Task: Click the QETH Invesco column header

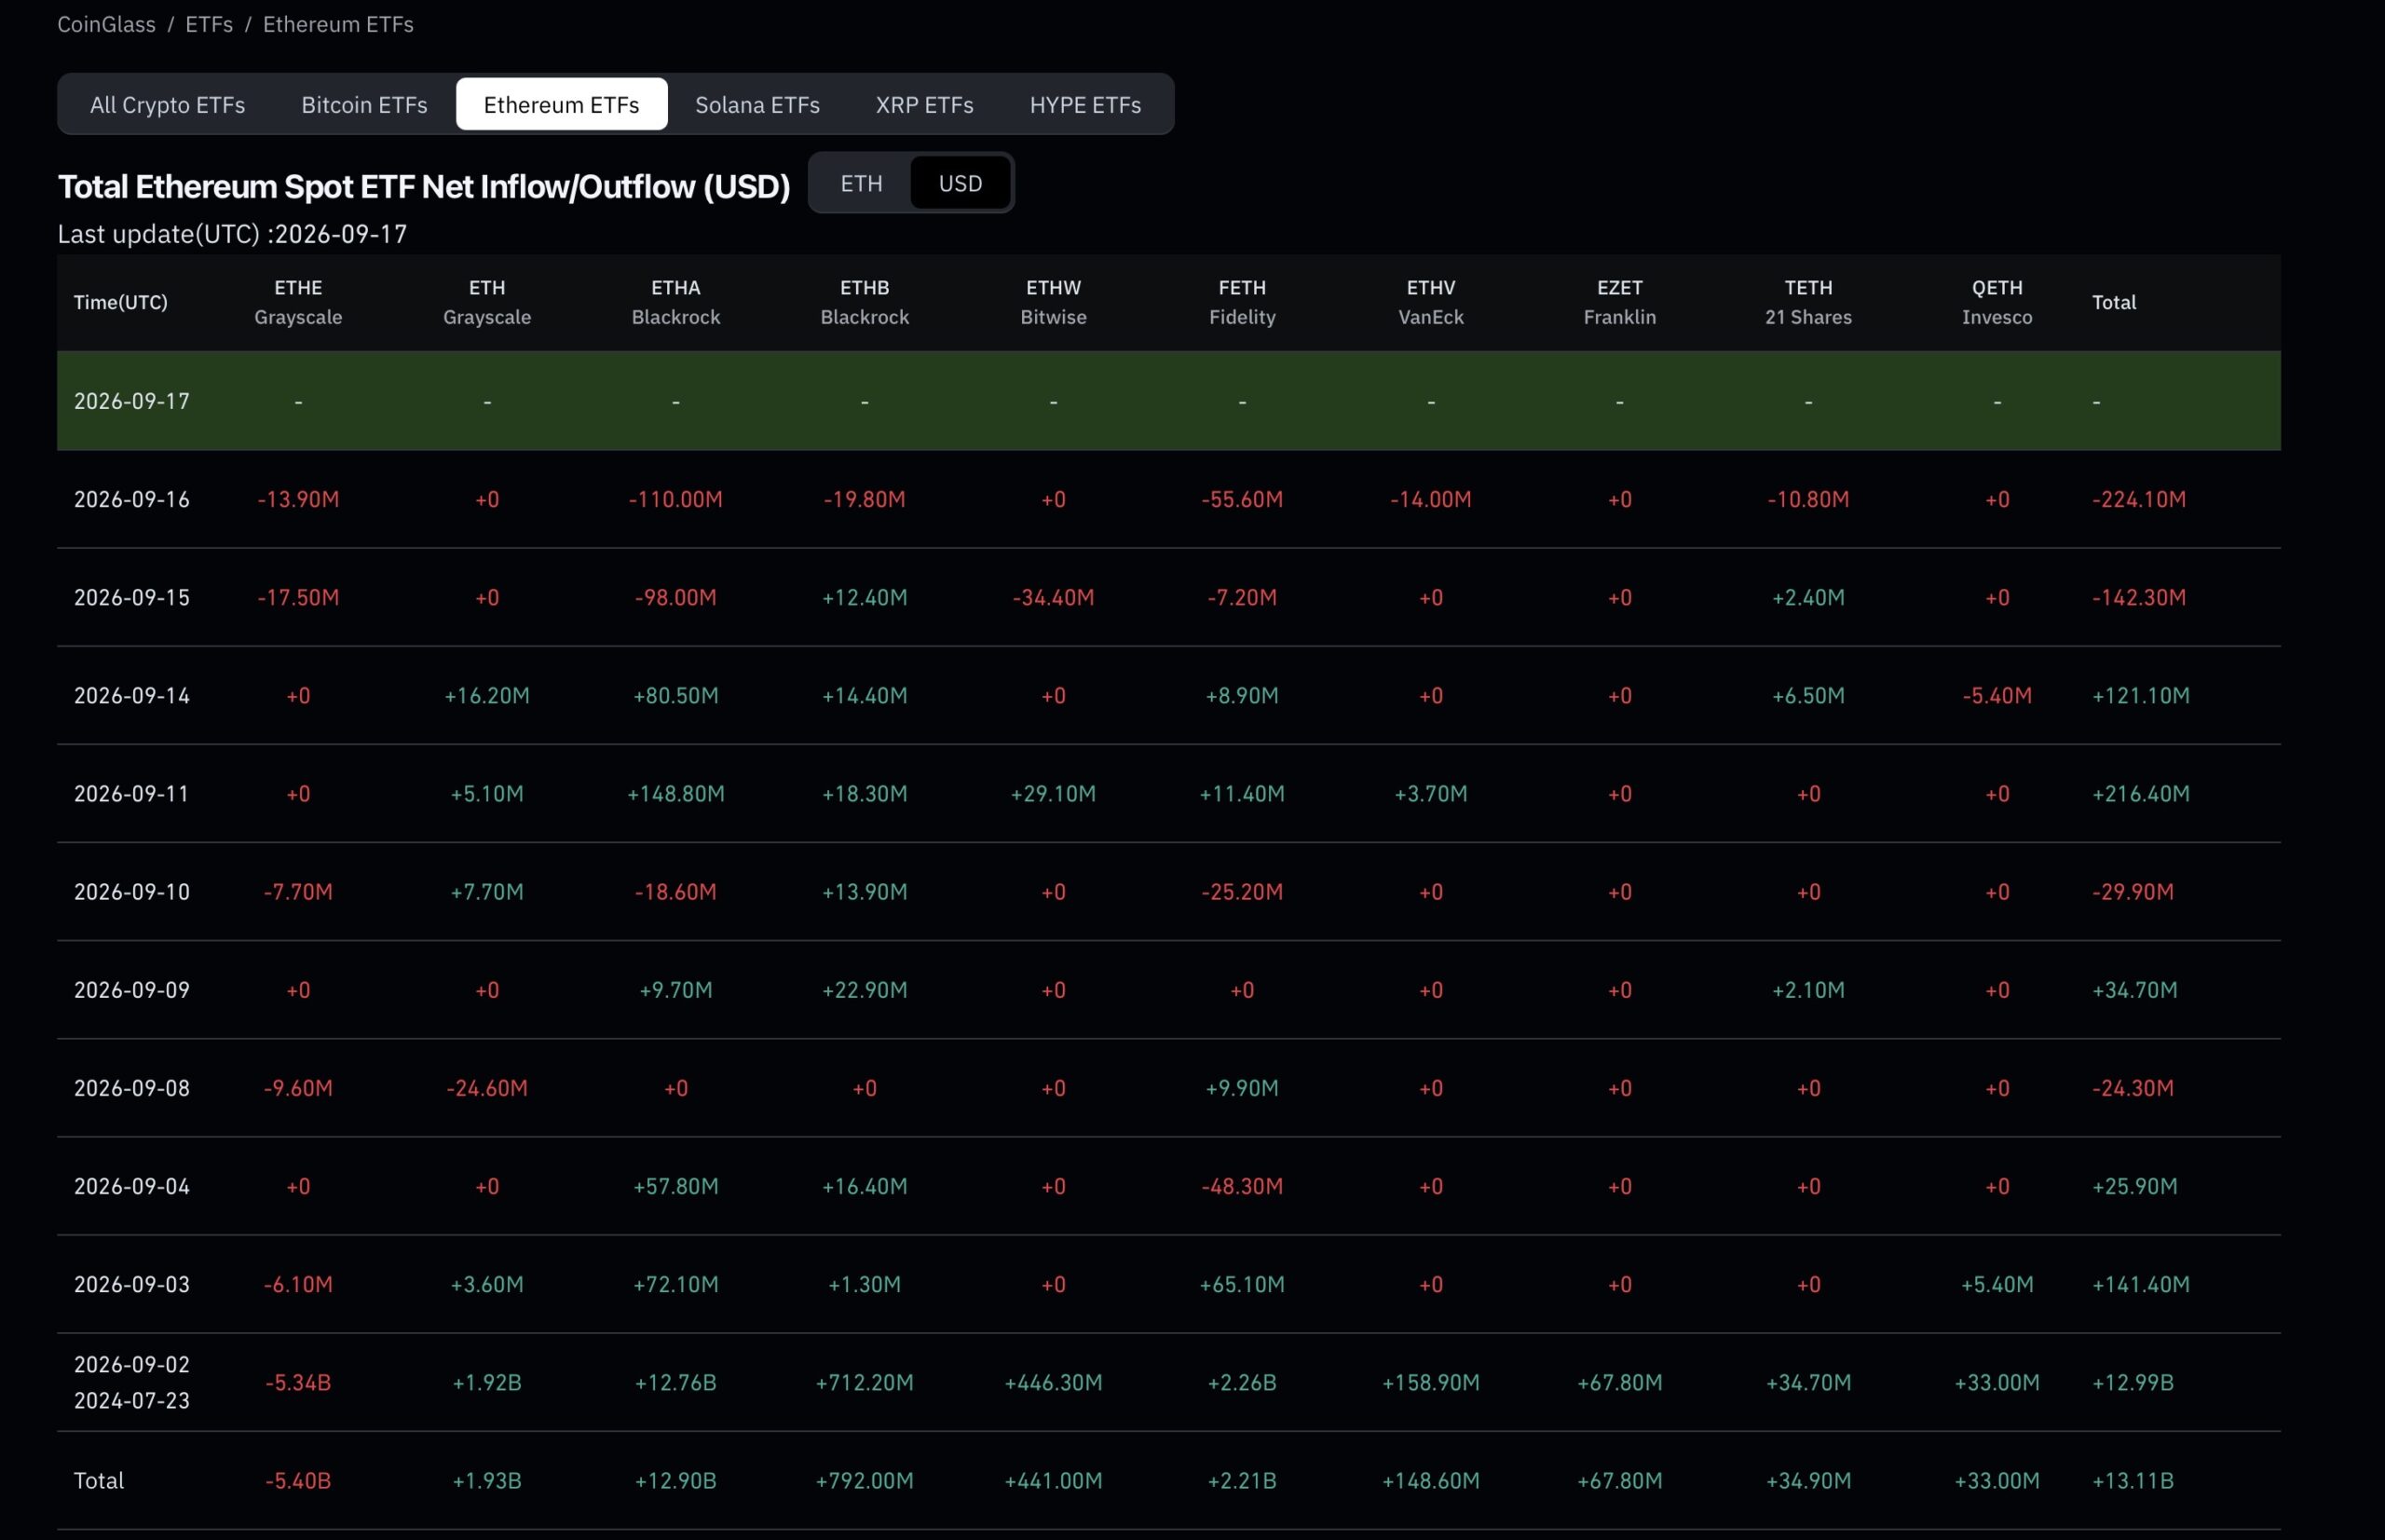Action: click(x=1997, y=302)
